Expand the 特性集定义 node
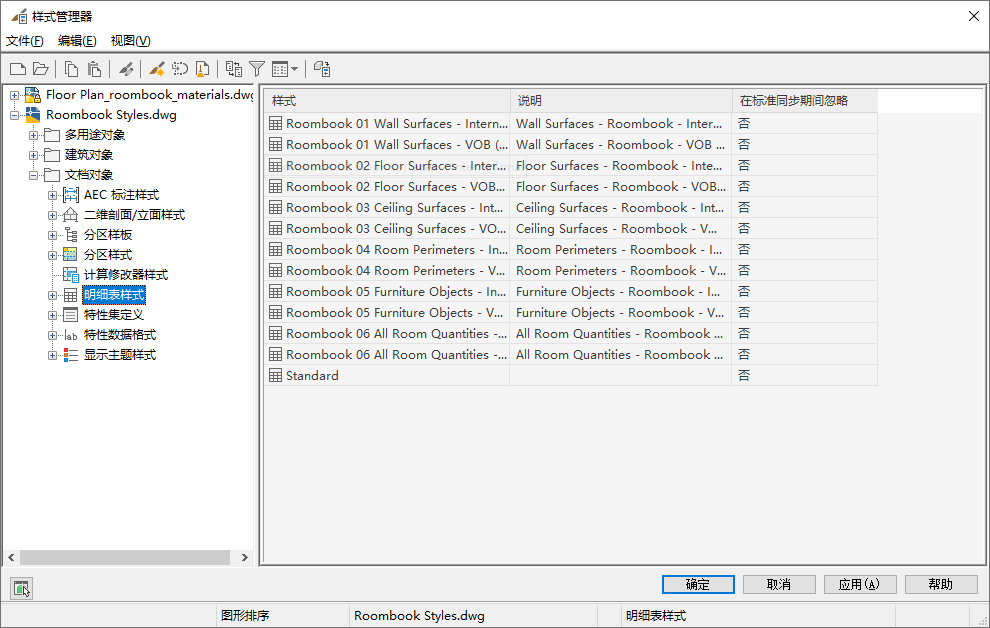 tap(52, 316)
